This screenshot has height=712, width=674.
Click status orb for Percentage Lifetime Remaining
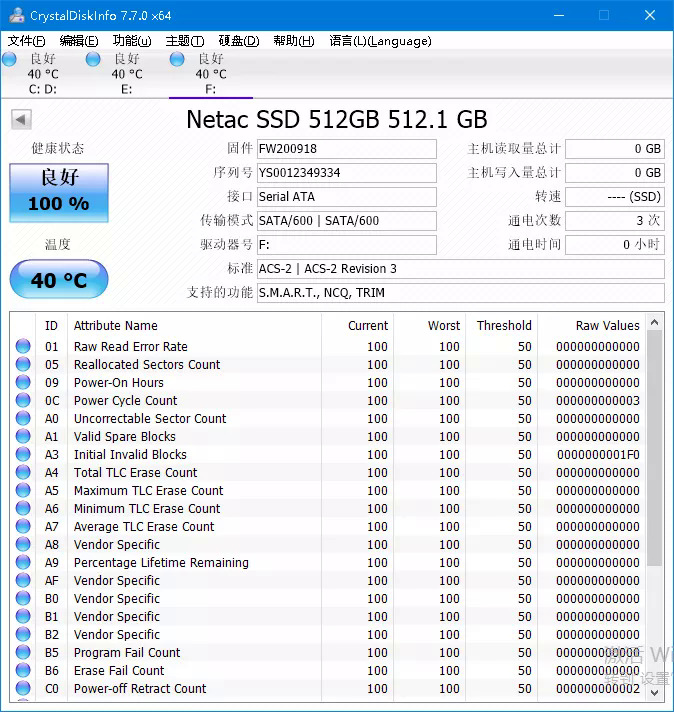pos(23,563)
